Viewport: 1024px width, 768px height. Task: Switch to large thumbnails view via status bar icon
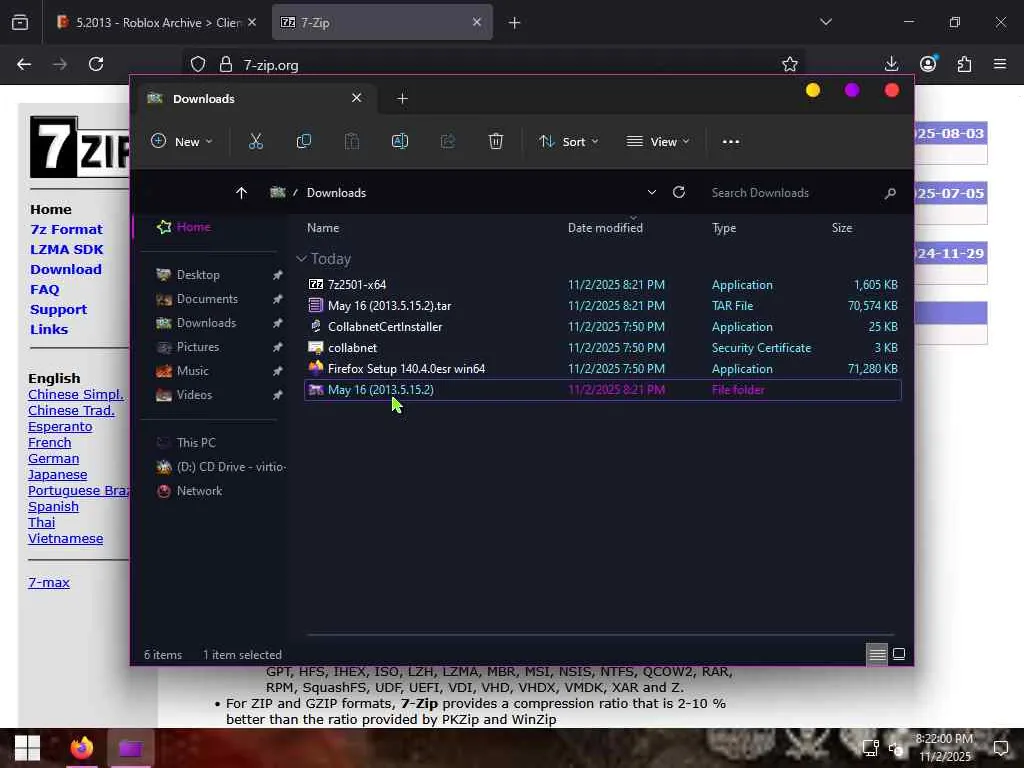[899, 654]
